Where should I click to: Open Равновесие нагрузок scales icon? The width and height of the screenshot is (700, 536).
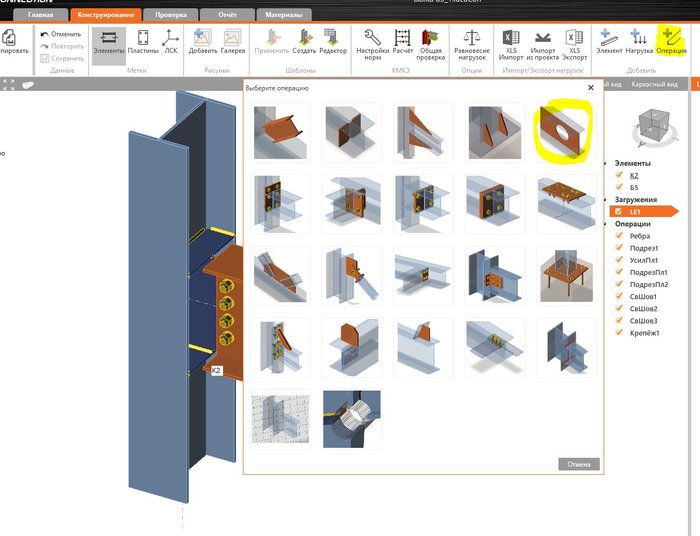472,45
